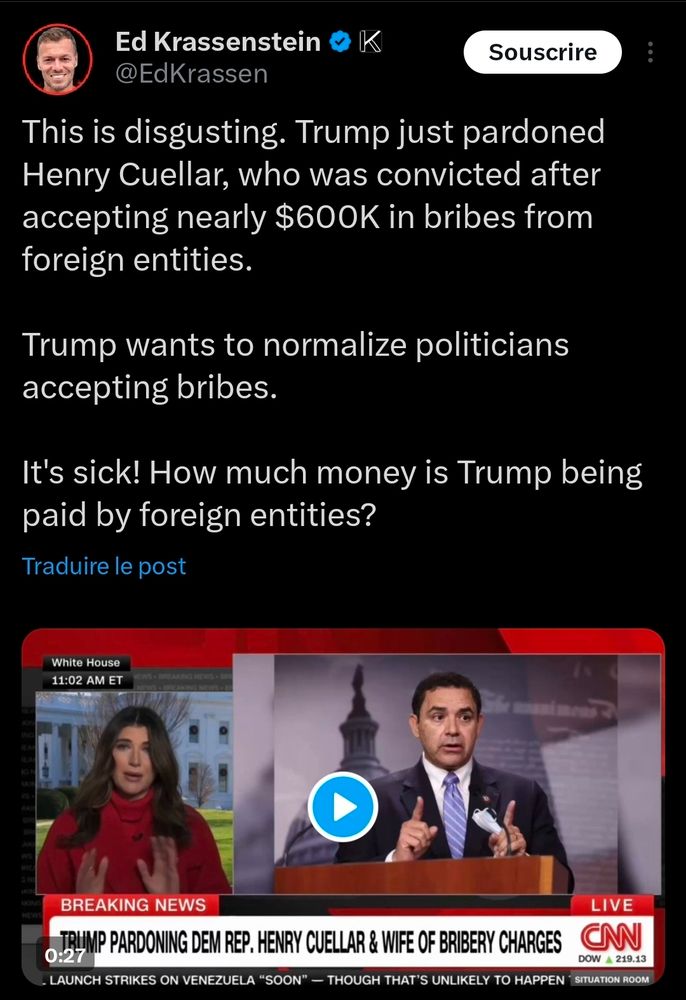Click the White House reporter inset

click(x=134, y=792)
